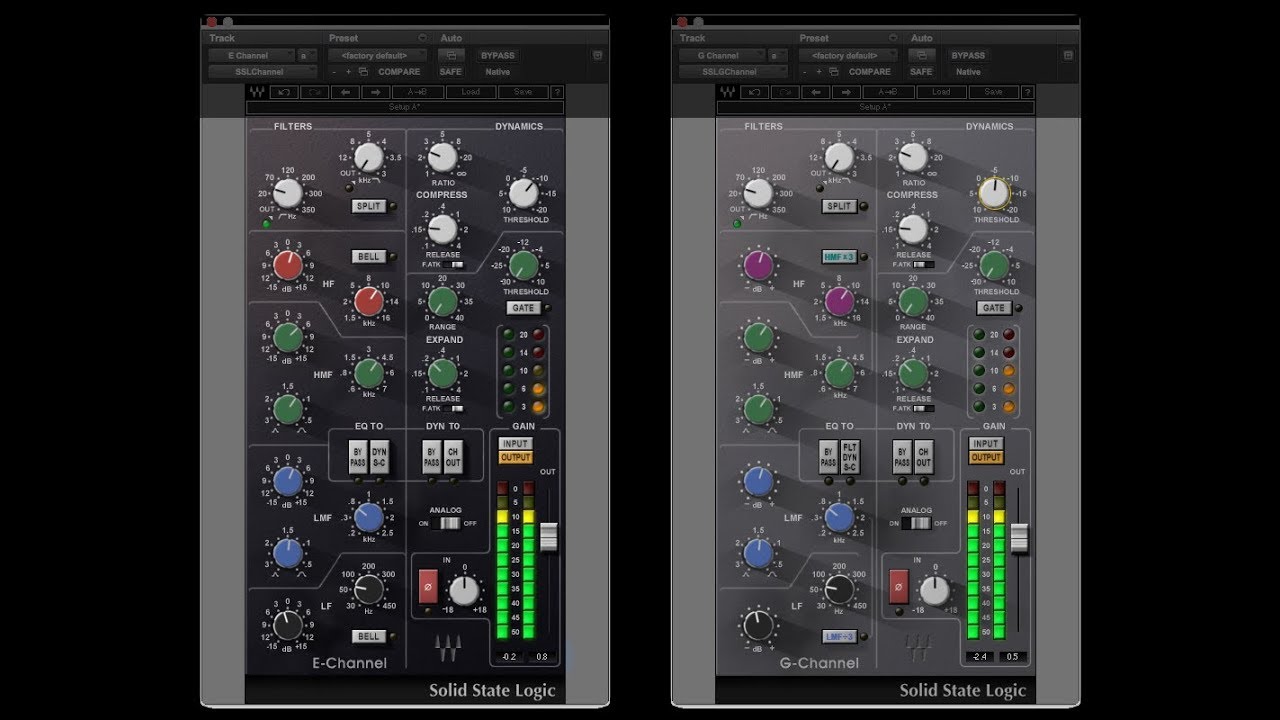The height and width of the screenshot is (720, 1280).
Task: Toggle the LMF ÷ 3 button on G-Channel
Action: (839, 637)
